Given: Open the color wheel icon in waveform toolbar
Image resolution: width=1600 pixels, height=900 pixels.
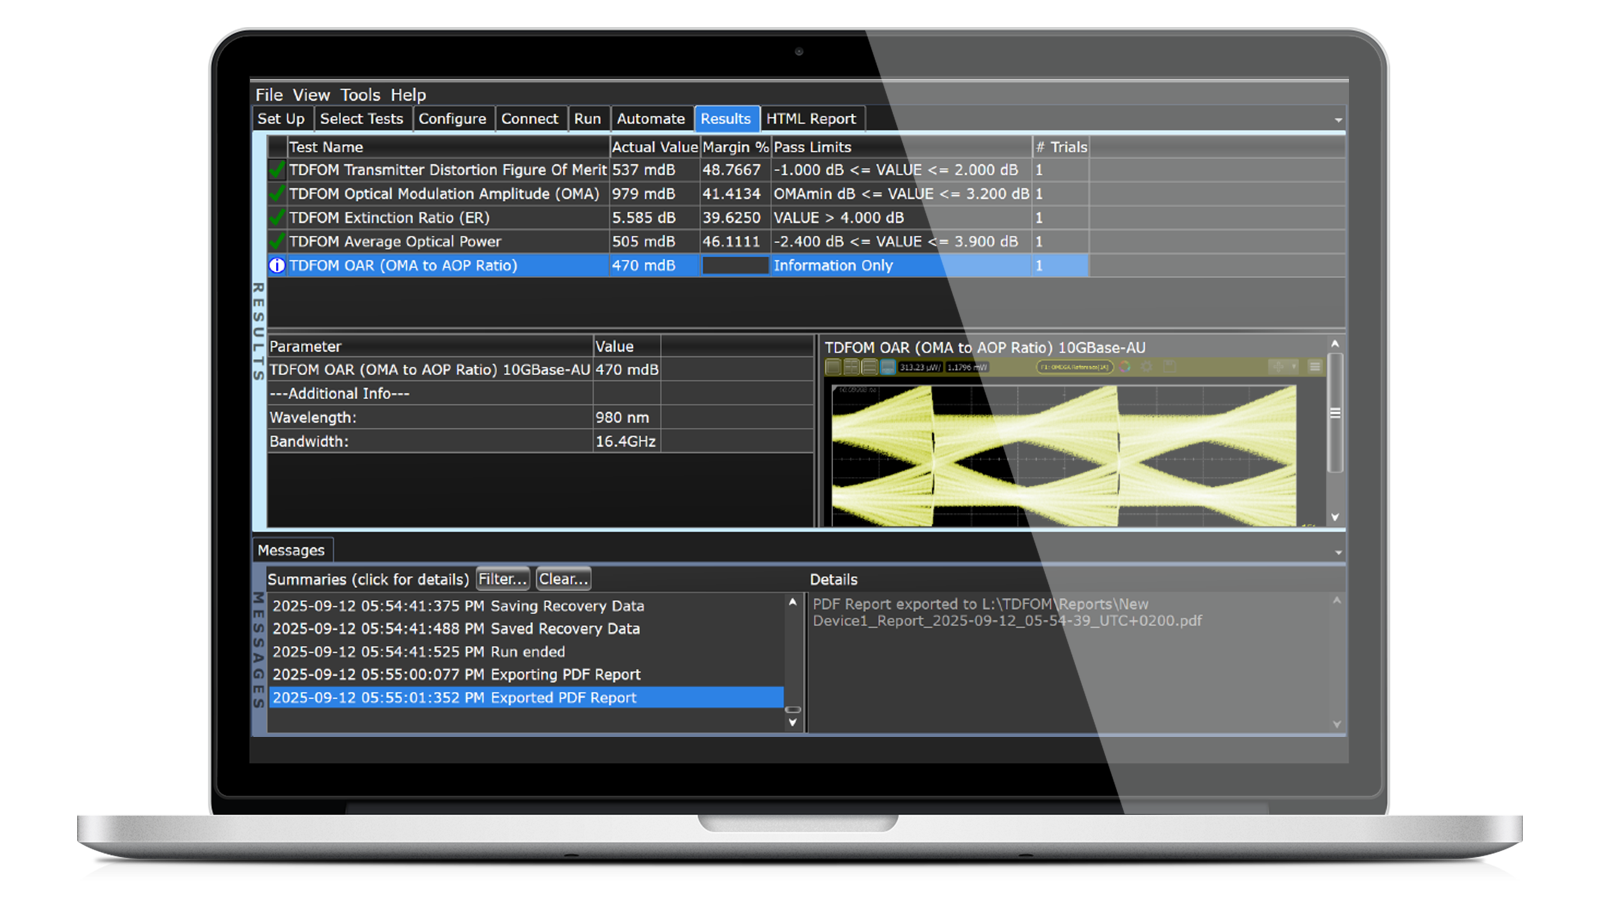Looking at the screenshot, I should coord(1125,367).
